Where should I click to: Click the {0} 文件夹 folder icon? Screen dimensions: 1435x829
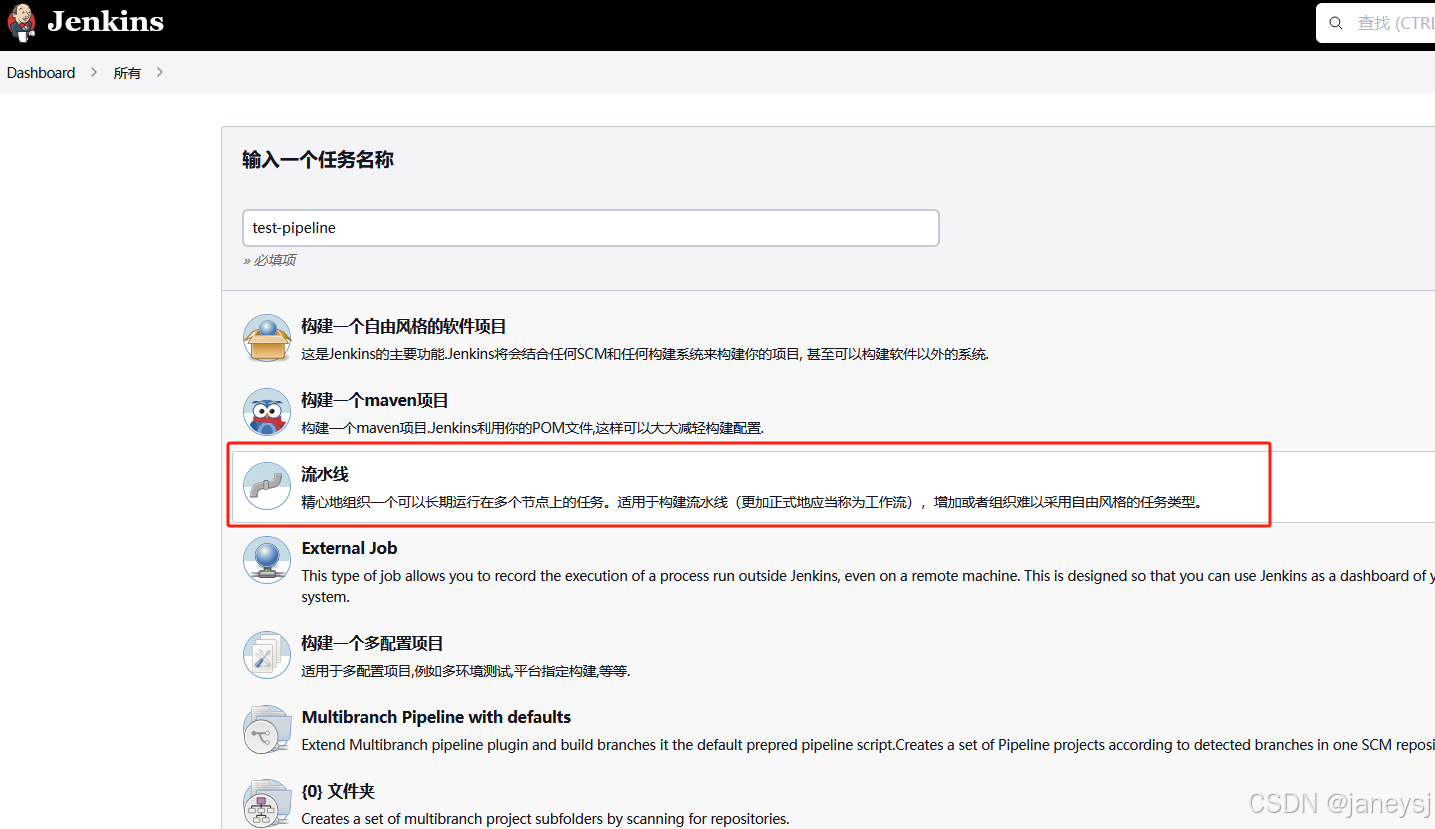point(266,801)
